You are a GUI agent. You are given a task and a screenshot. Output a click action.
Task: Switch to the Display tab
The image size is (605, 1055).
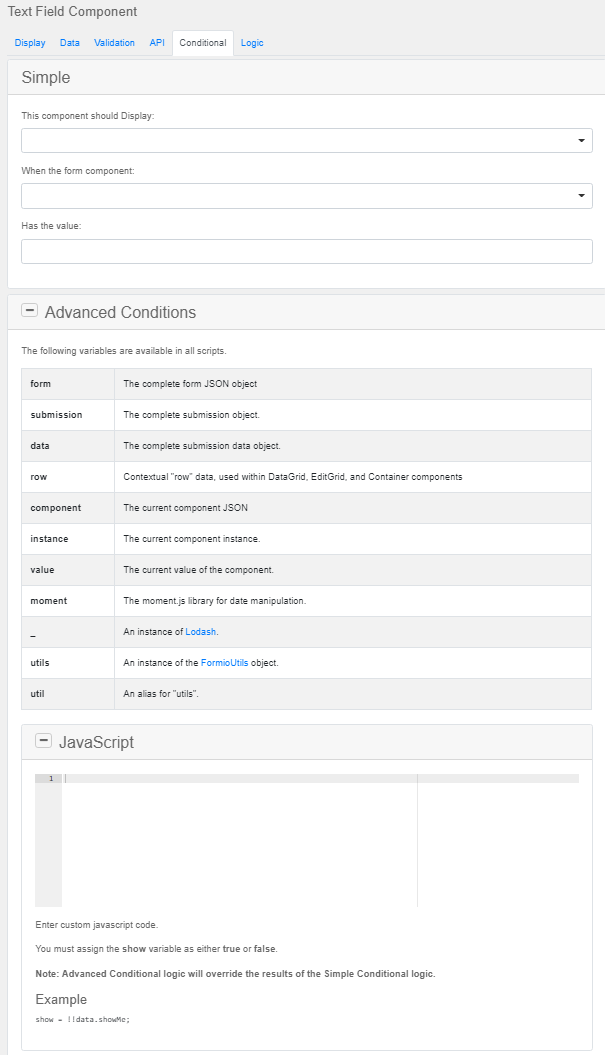tap(30, 43)
